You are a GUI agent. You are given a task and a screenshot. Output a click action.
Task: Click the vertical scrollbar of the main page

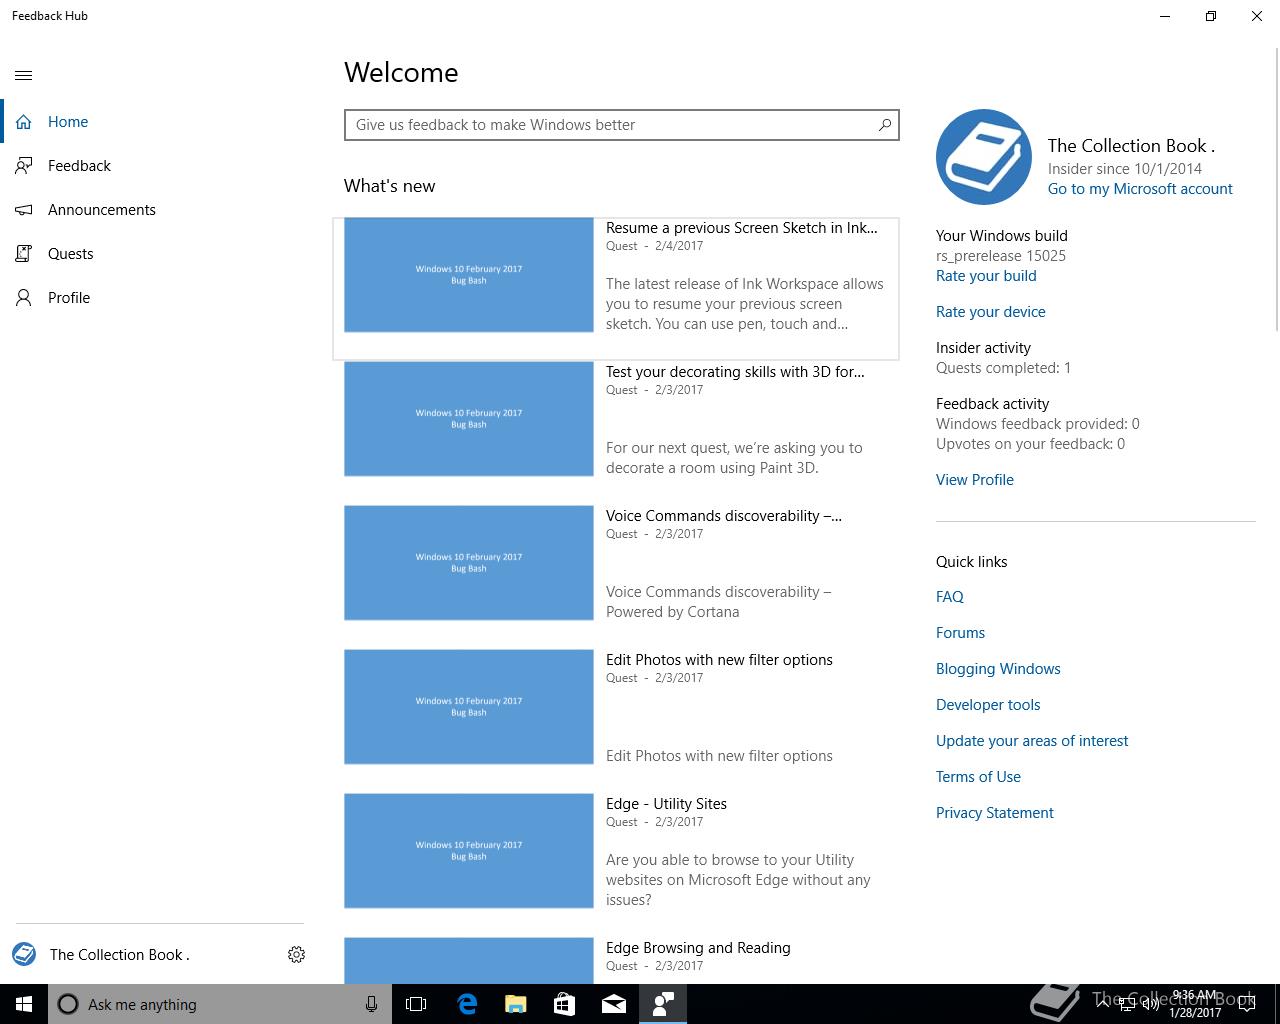point(1276,190)
